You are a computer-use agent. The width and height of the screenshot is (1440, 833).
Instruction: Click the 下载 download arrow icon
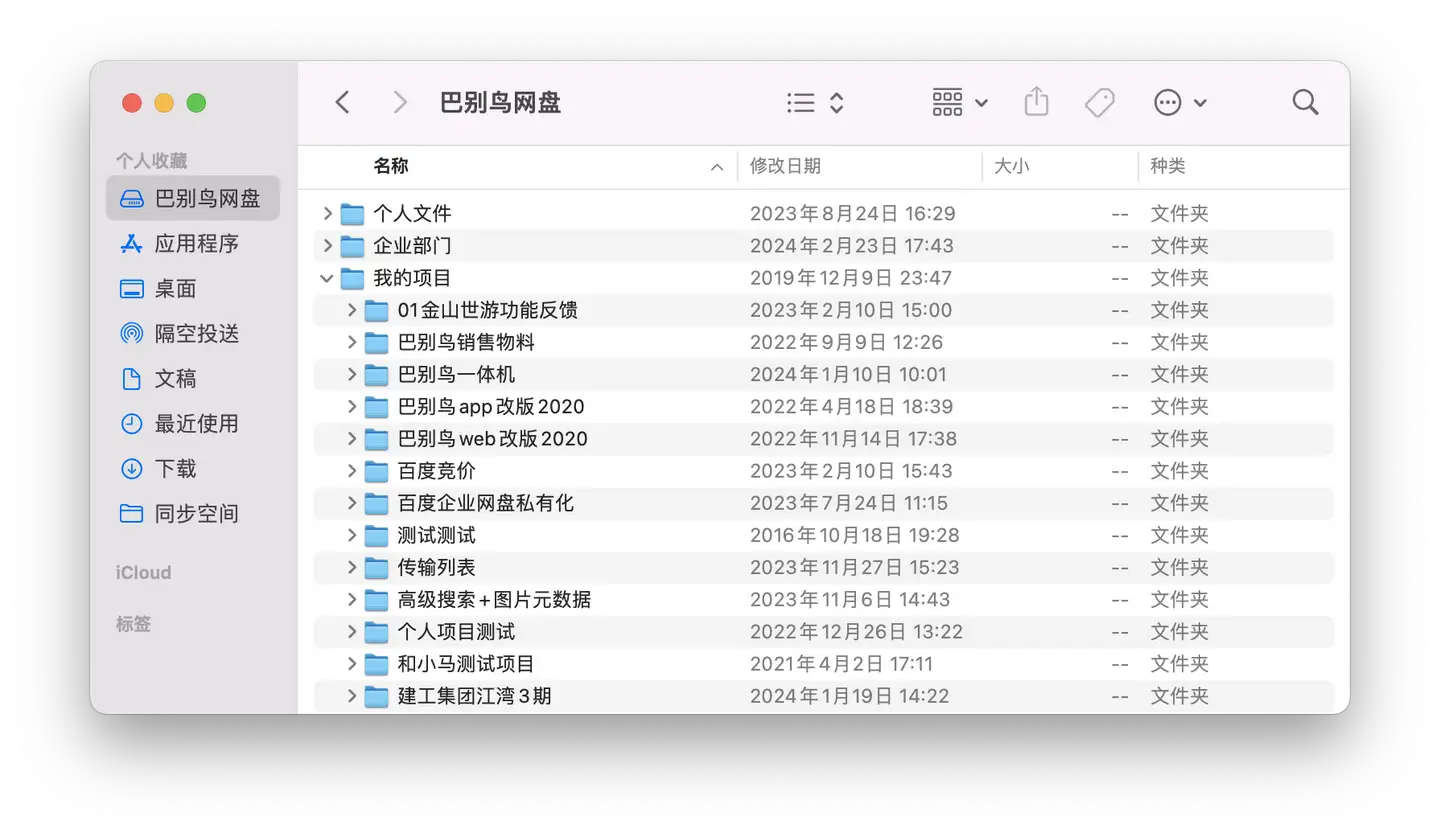[131, 468]
